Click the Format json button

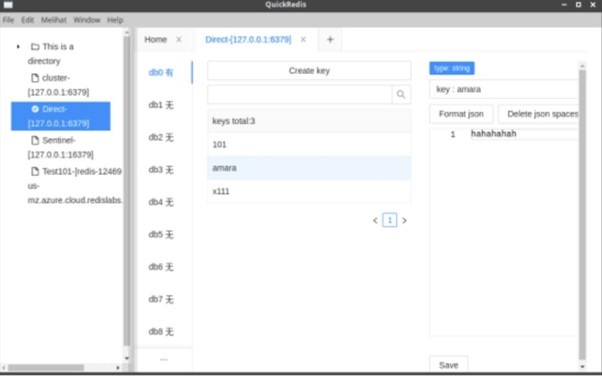461,114
